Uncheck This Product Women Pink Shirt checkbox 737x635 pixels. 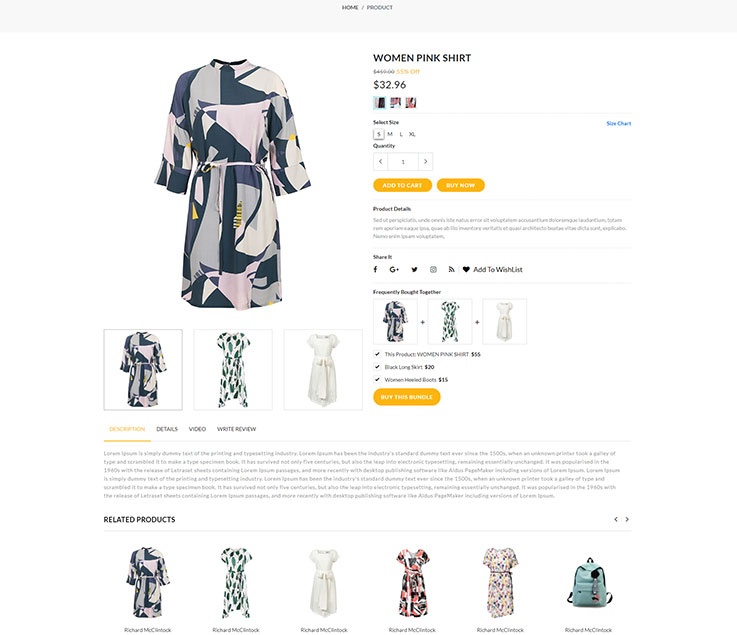click(x=377, y=354)
